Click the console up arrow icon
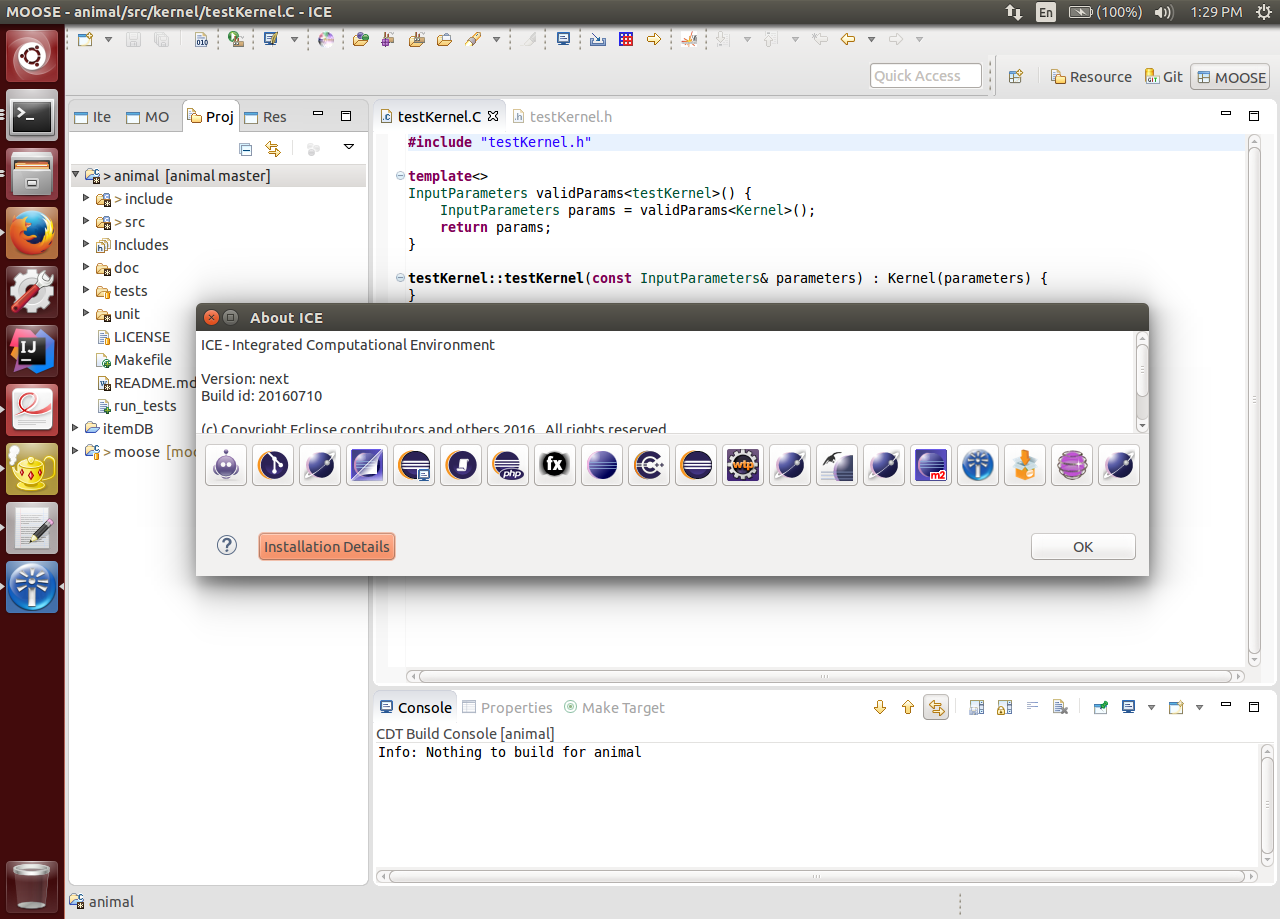The image size is (1280, 919). tap(908, 707)
